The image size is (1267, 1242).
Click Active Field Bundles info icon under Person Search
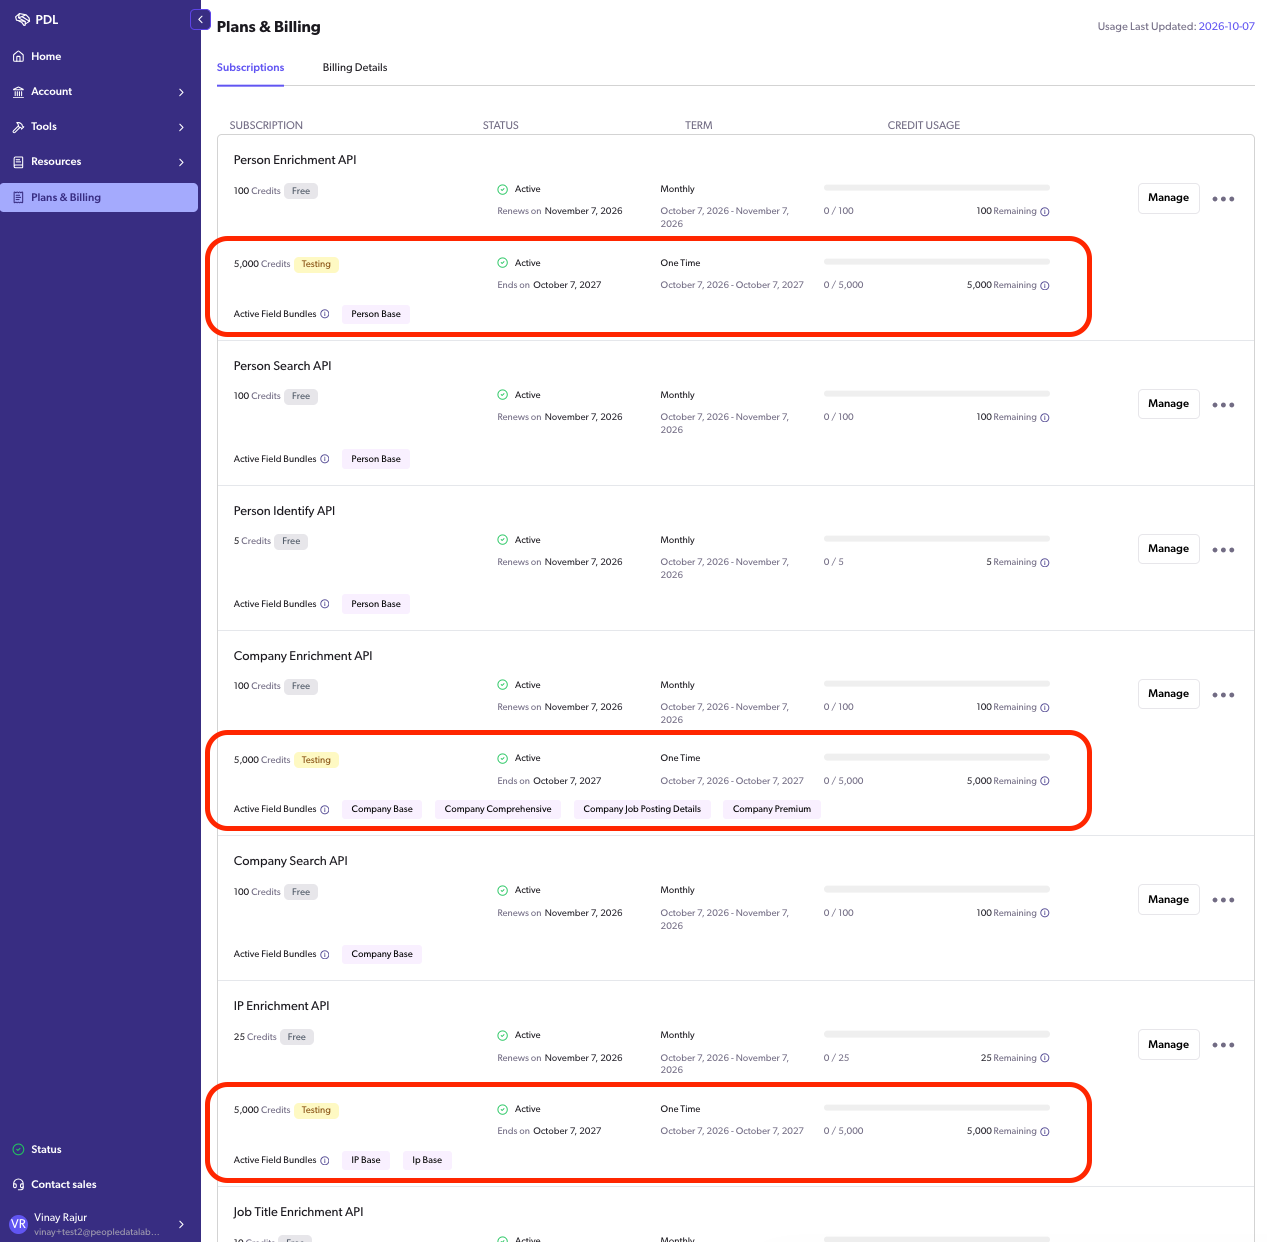(x=325, y=459)
